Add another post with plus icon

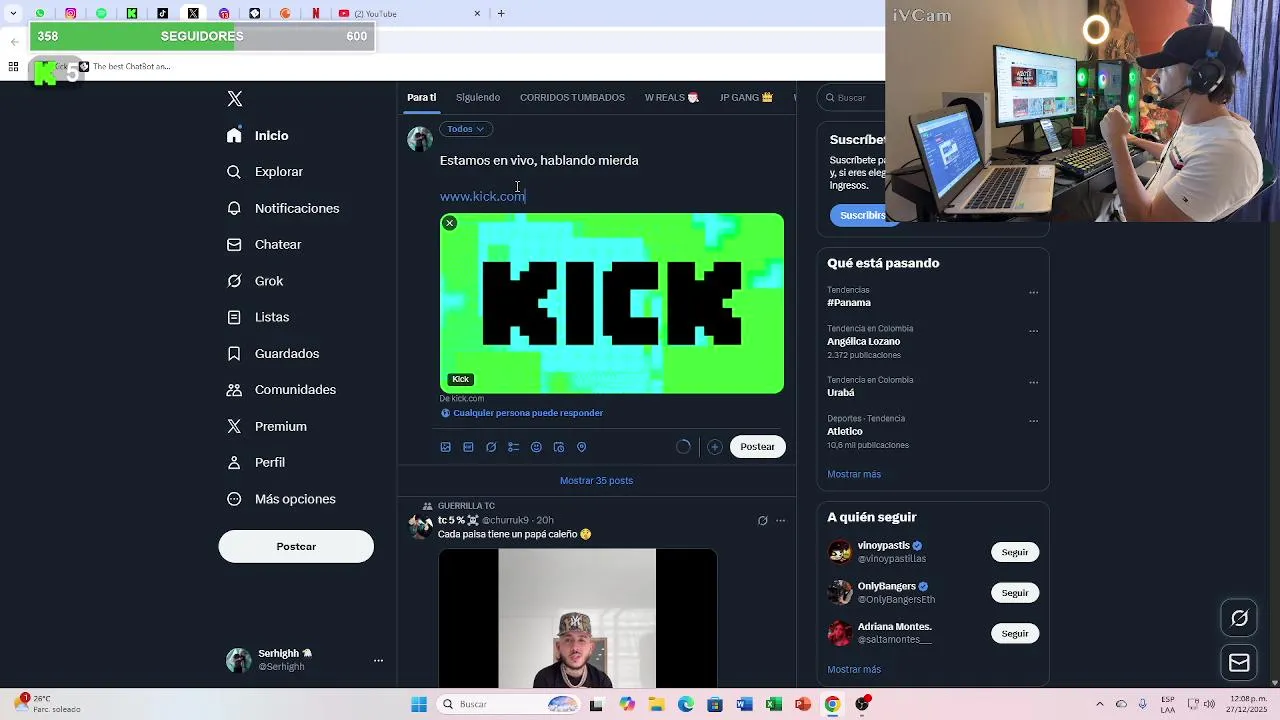[714, 447]
